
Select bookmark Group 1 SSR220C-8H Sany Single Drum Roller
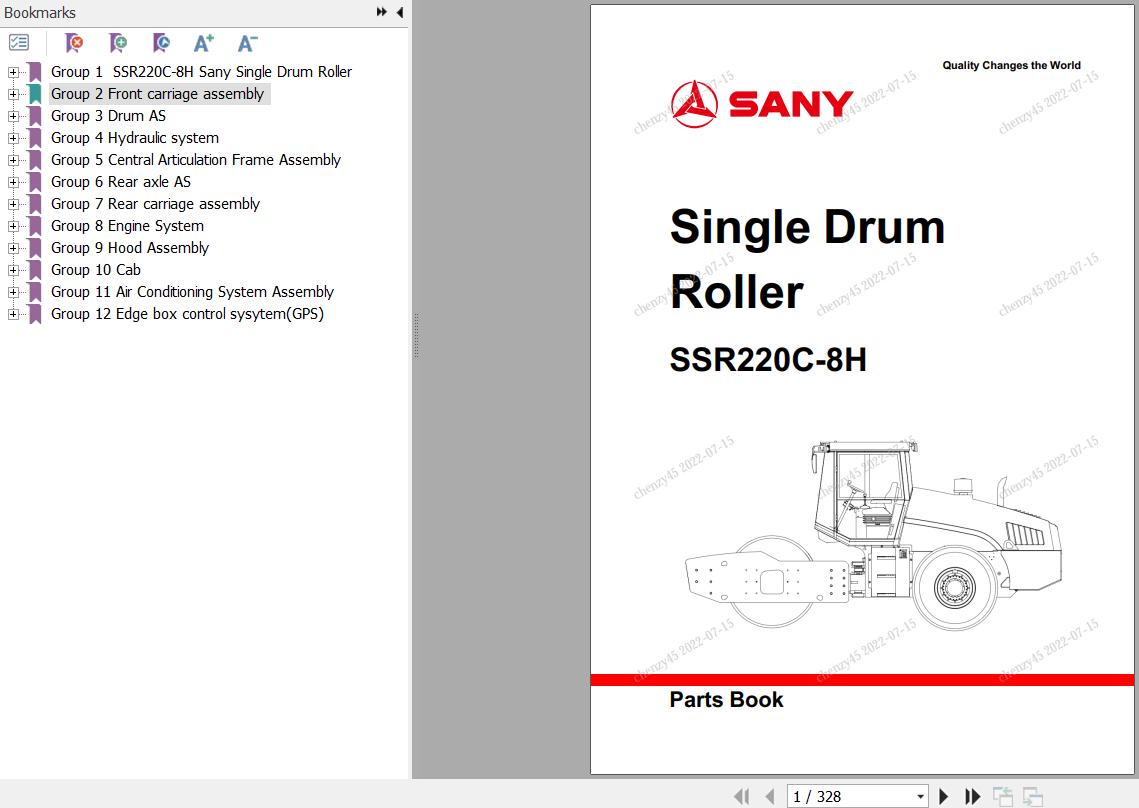pyautogui.click(x=201, y=72)
